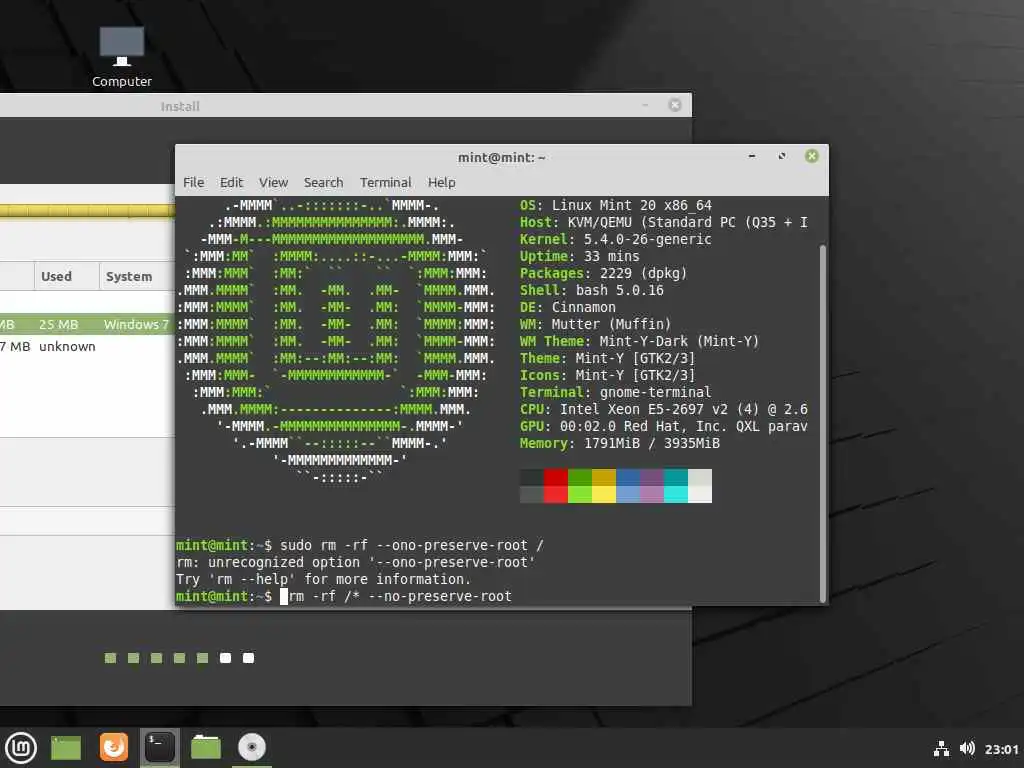Open the terminal Search menu
Image resolution: width=1024 pixels, height=768 pixels.
pyautogui.click(x=323, y=183)
